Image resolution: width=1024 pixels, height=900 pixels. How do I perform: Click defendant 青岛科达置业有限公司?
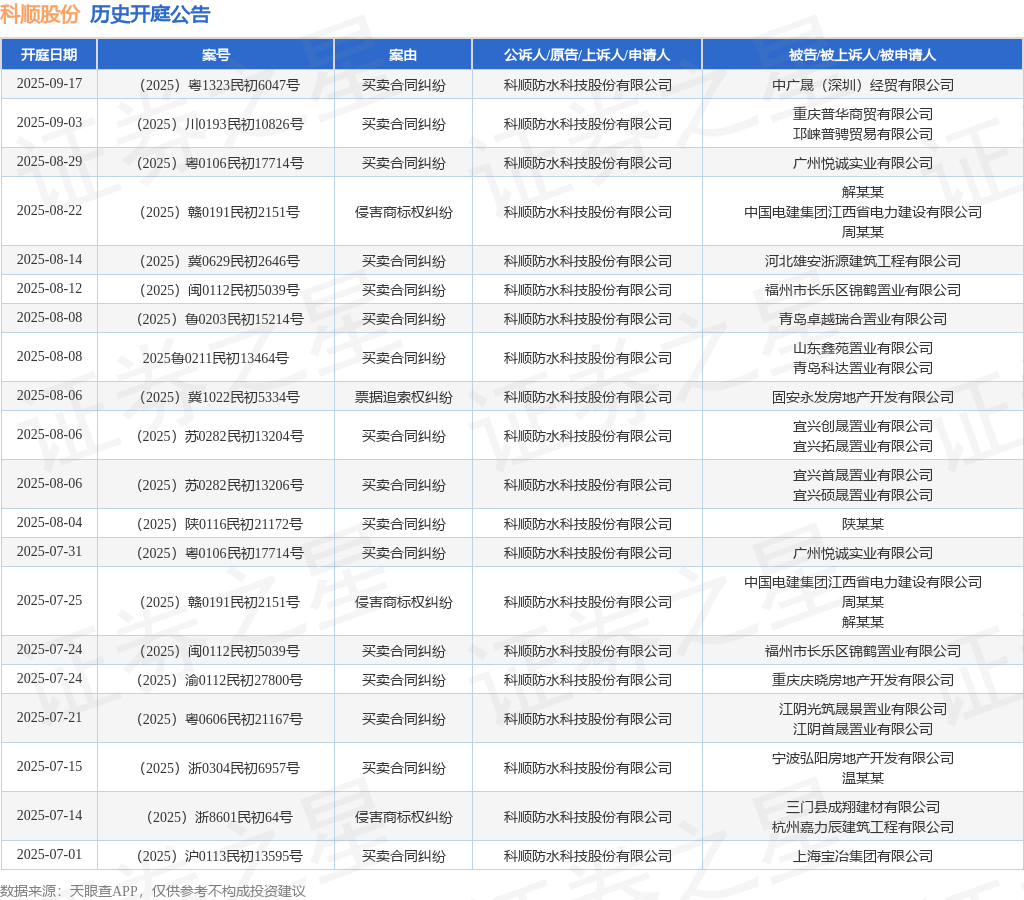pyautogui.click(x=863, y=368)
